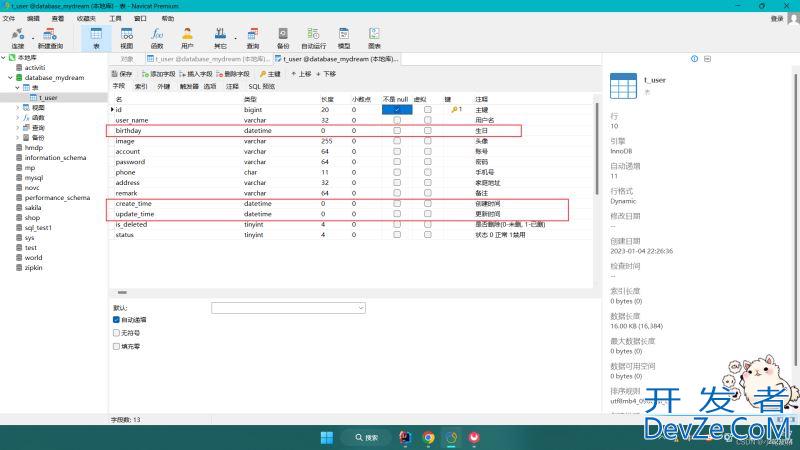The image size is (800, 450).
Task: Expand the 视图 views tree node
Action: [17, 108]
